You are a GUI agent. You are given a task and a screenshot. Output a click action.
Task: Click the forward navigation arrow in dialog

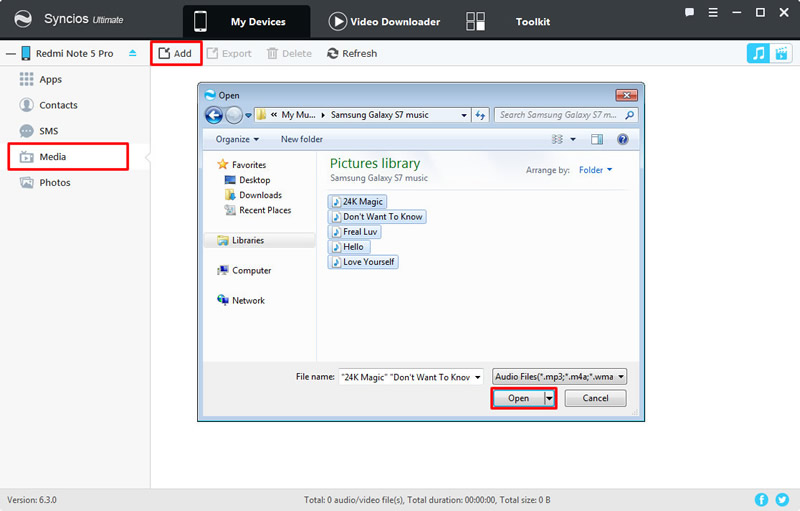[x=234, y=115]
